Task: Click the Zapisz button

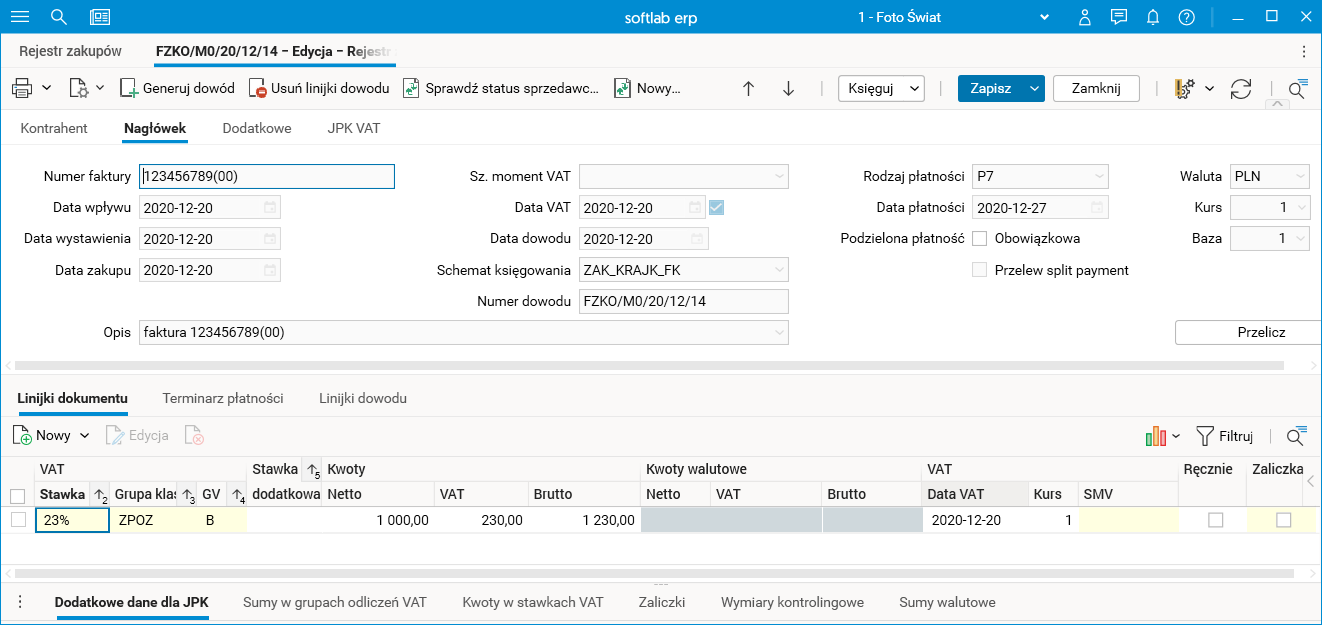Action: pyautogui.click(x=991, y=88)
